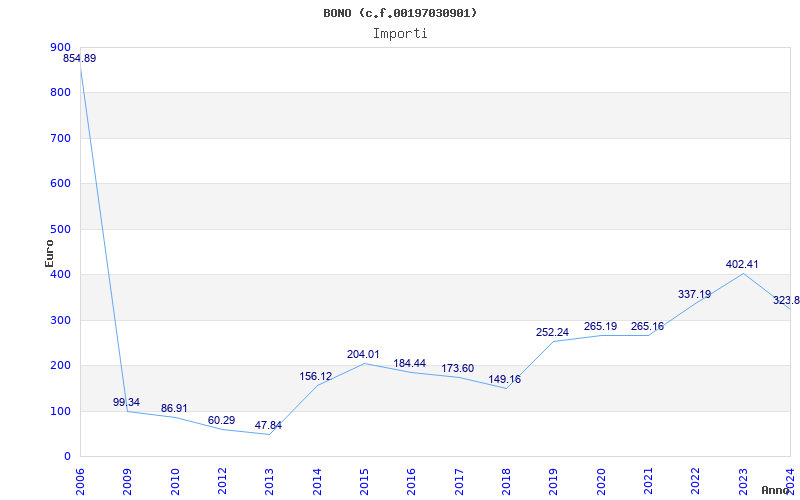Click the 100 y-axis tick label
Viewport: 800px width, 500px height.
coord(61,411)
